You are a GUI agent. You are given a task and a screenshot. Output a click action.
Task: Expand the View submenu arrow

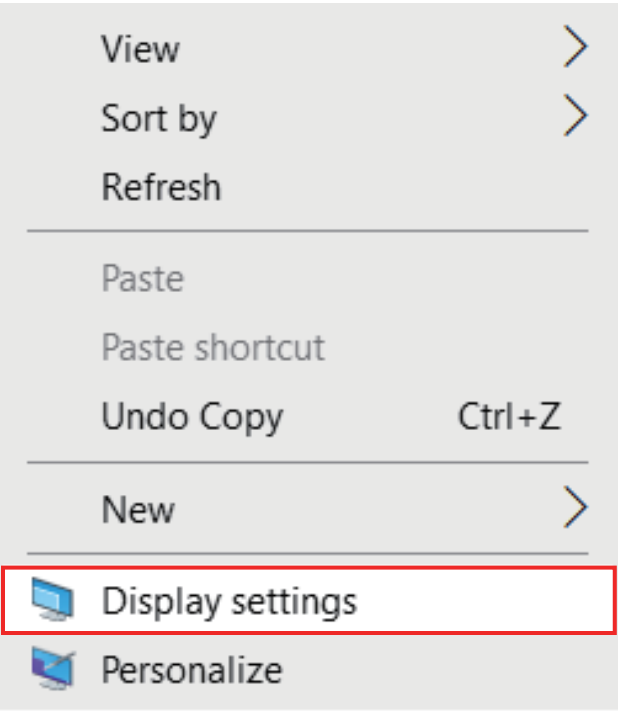(x=574, y=48)
